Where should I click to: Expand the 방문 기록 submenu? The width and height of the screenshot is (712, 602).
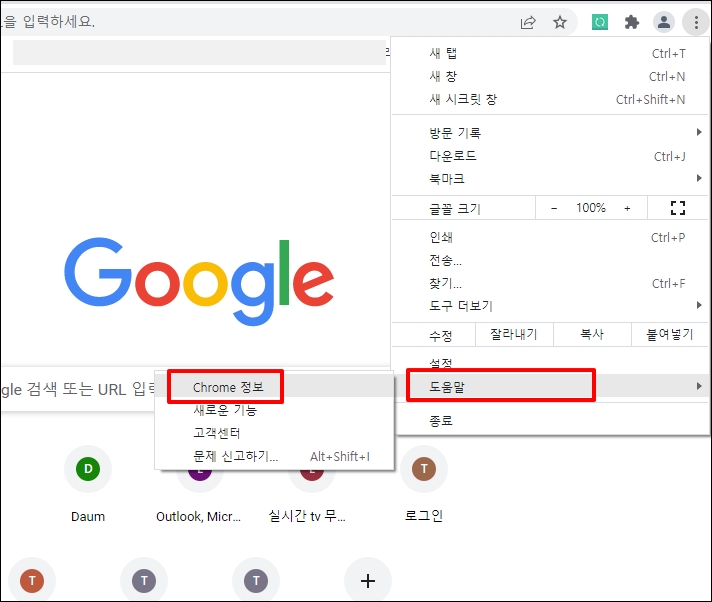click(x=550, y=133)
